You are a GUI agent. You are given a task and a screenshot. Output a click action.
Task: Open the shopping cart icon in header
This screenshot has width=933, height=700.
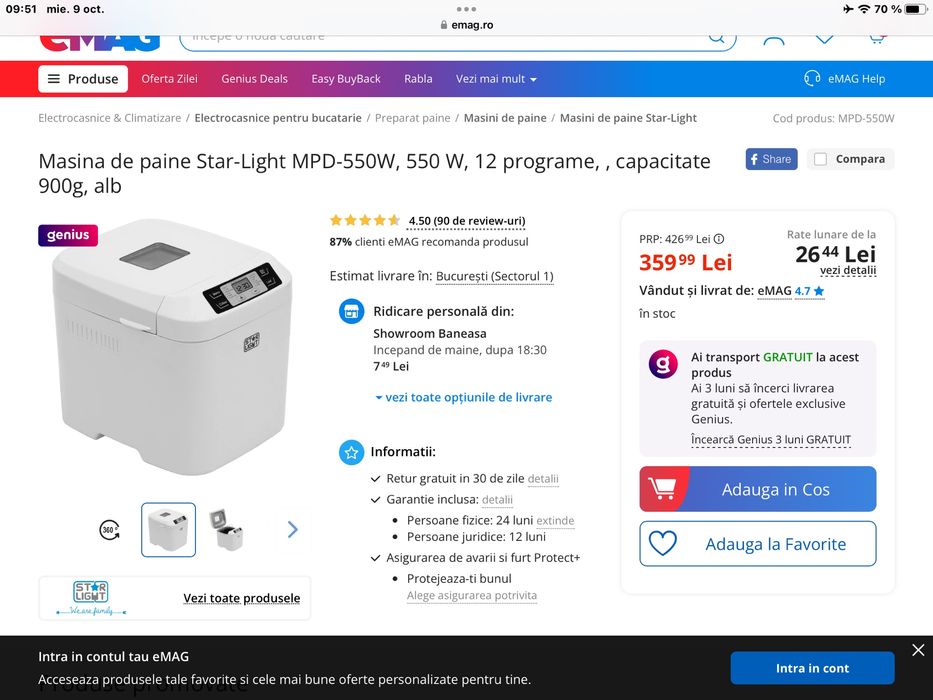tap(876, 39)
